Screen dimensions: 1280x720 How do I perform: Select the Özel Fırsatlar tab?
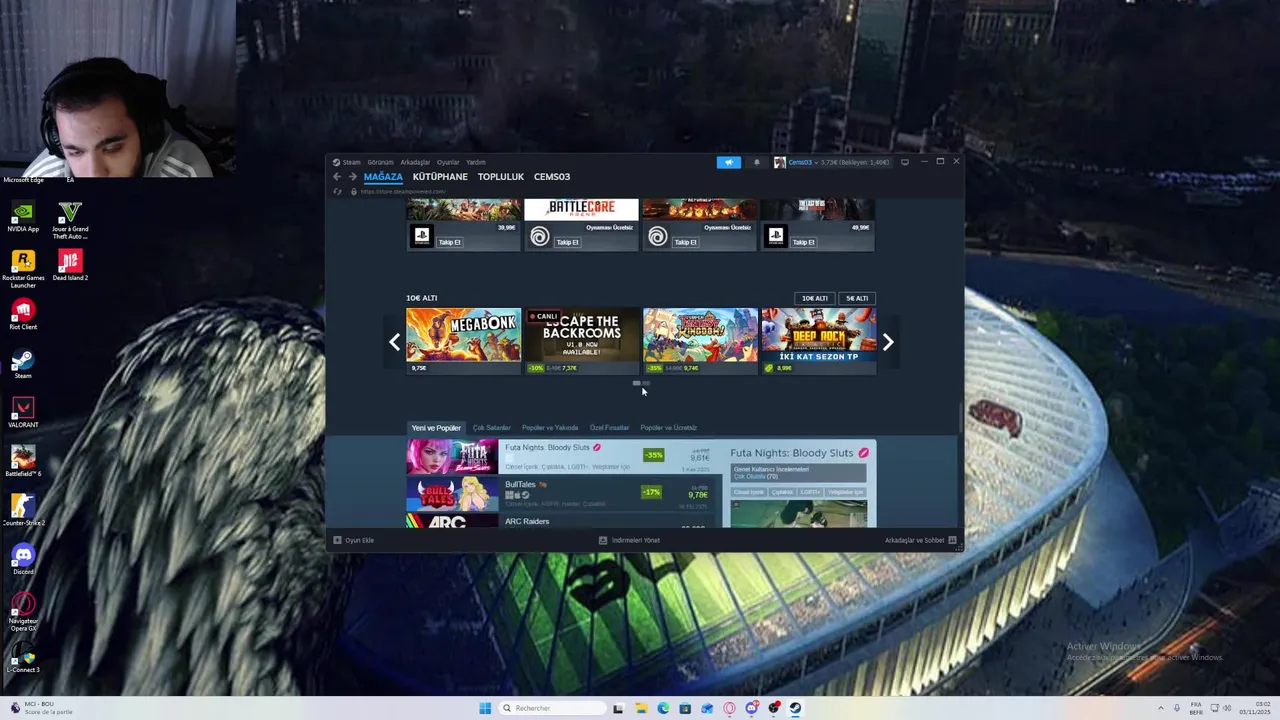[609, 428]
